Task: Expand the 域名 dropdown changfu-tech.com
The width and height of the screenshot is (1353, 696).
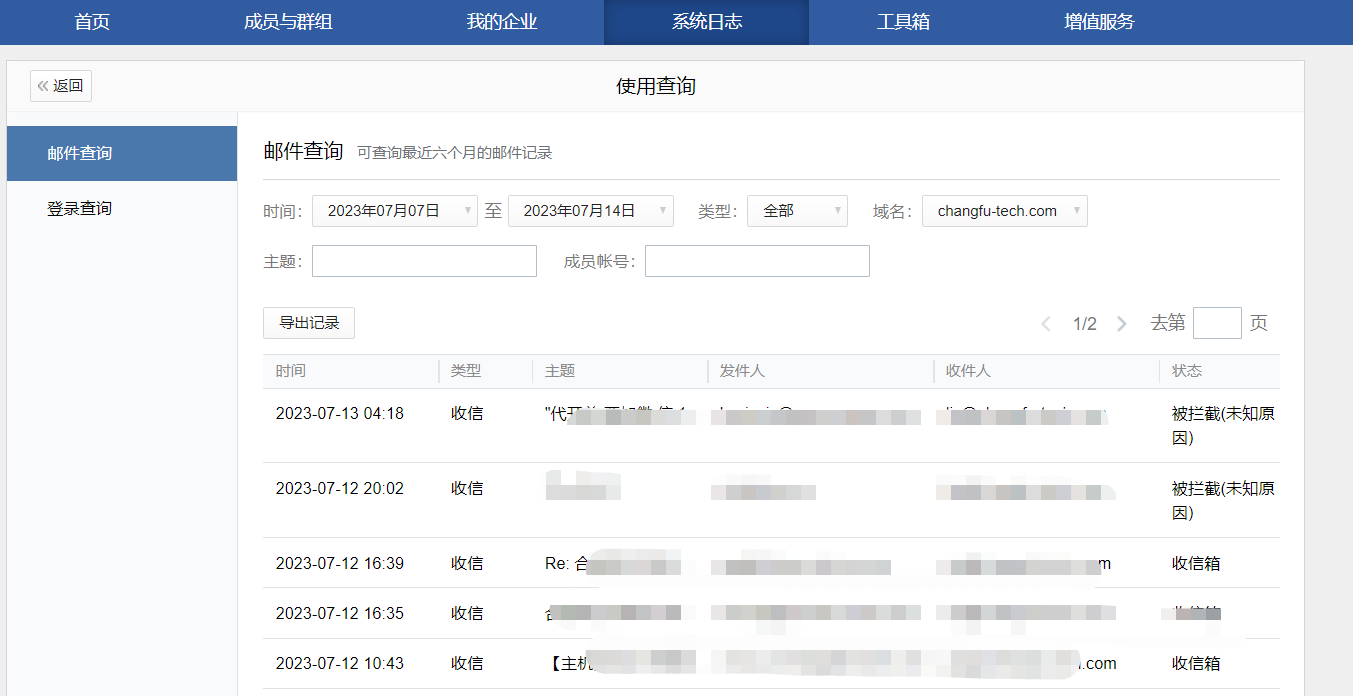Action: coord(1004,211)
